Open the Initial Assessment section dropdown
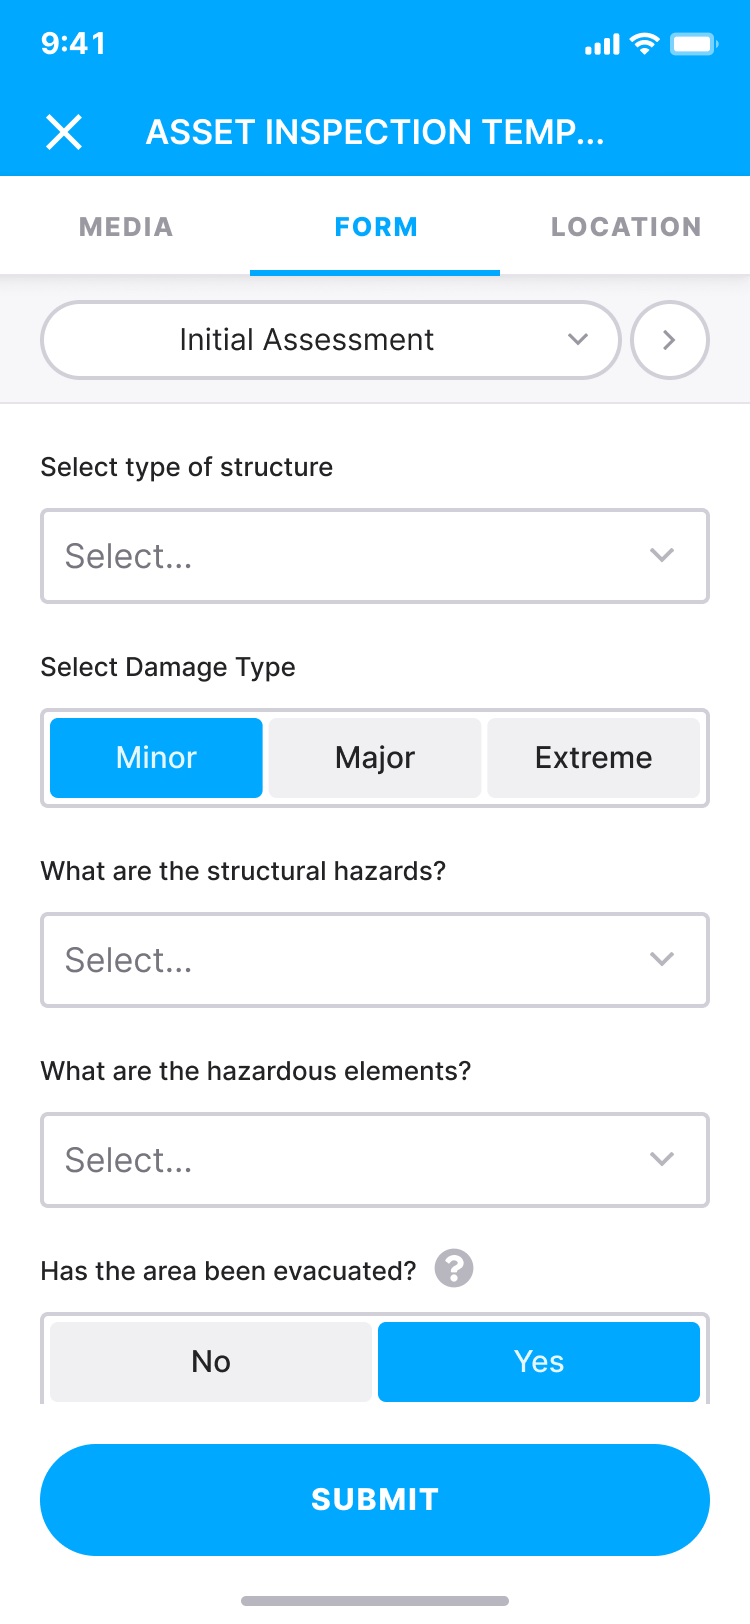Screen dimensions: 750x1624 [x=331, y=339]
